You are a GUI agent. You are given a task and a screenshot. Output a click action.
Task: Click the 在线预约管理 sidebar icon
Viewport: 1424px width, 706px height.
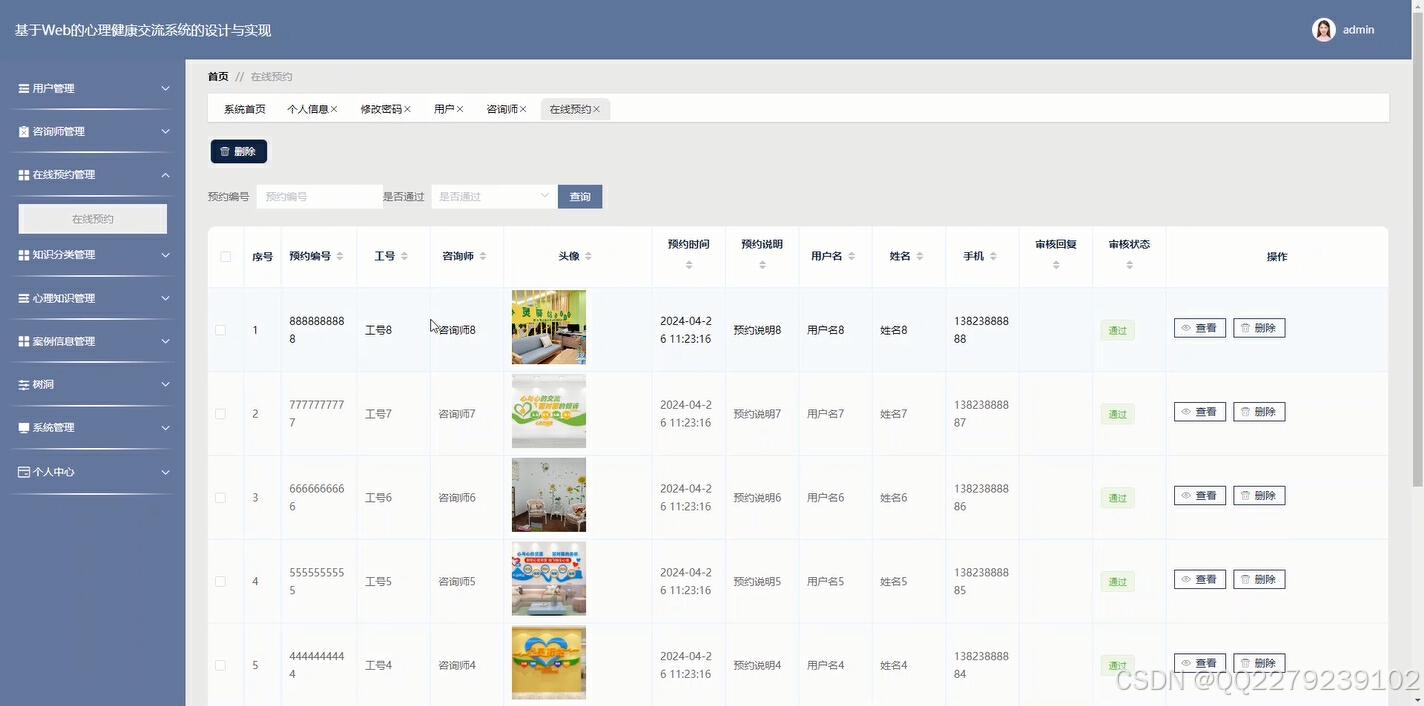click(x=23, y=174)
